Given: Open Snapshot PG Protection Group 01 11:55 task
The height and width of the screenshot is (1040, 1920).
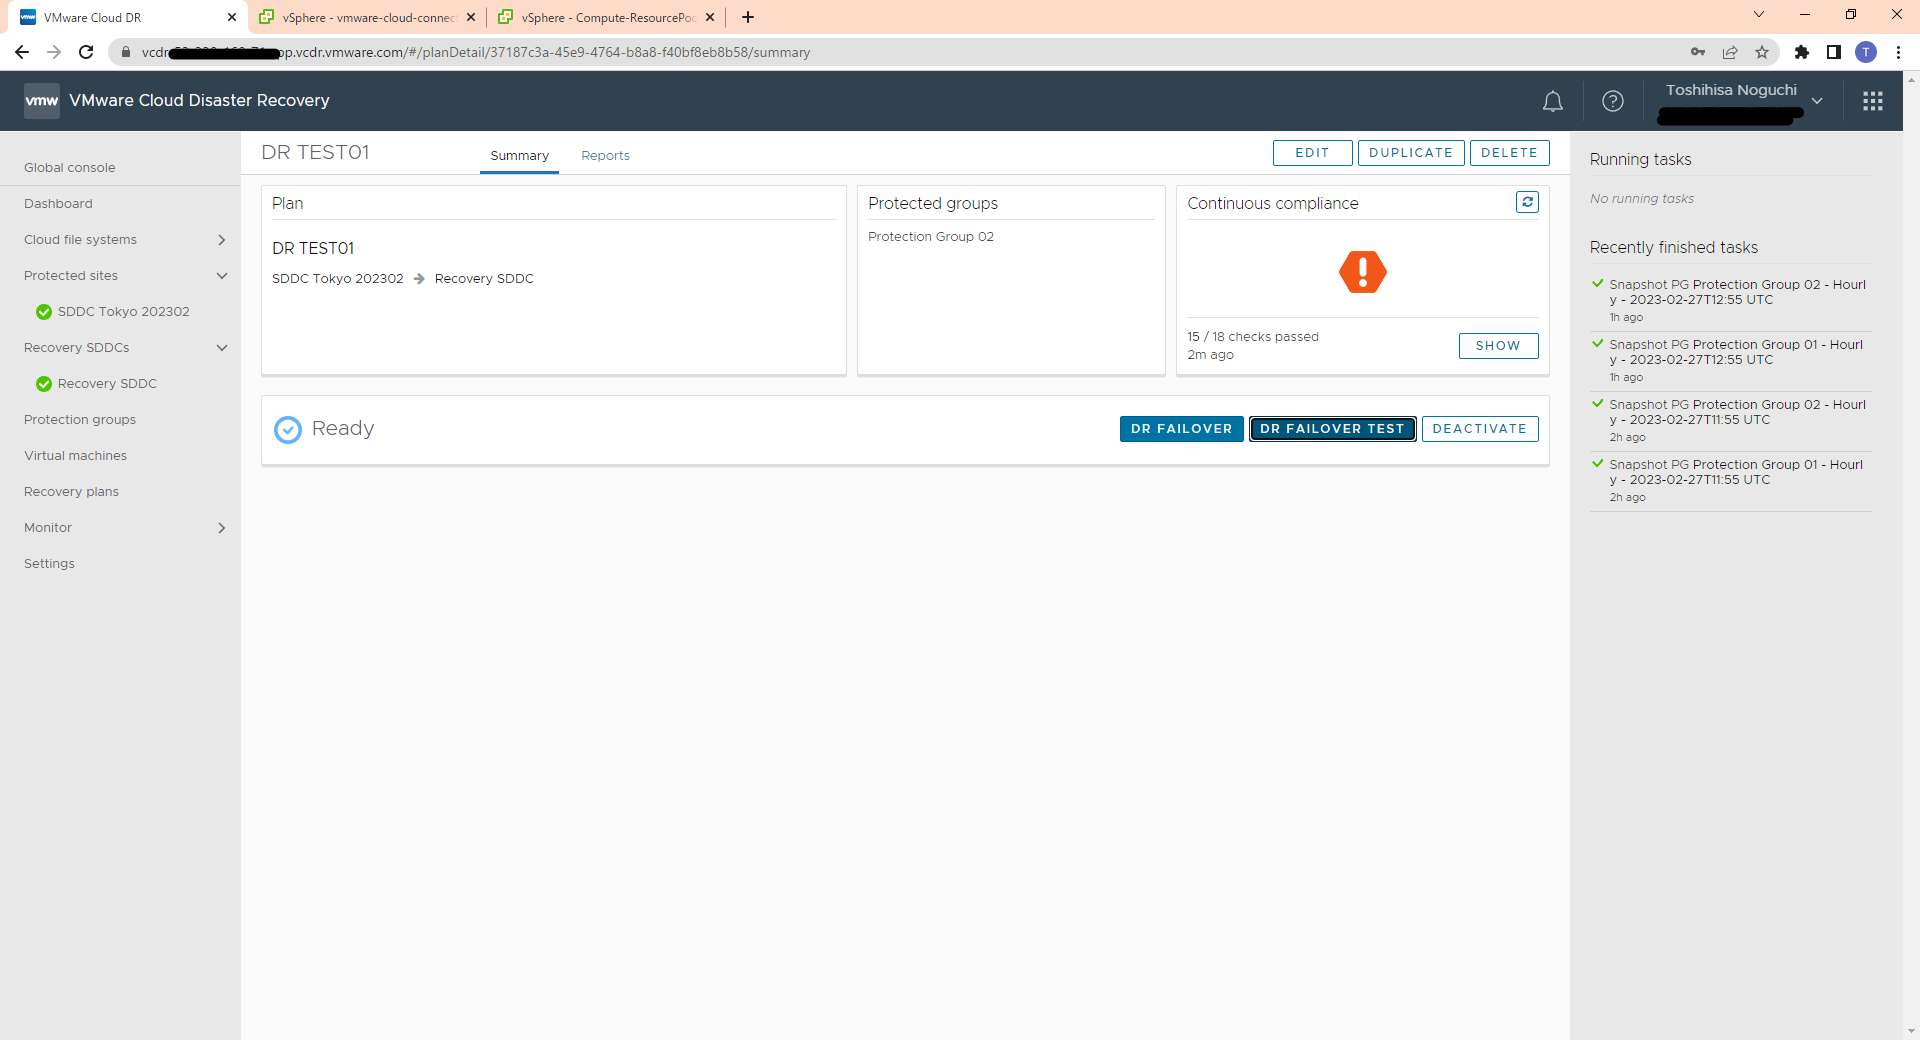Looking at the screenshot, I should click(1736, 472).
